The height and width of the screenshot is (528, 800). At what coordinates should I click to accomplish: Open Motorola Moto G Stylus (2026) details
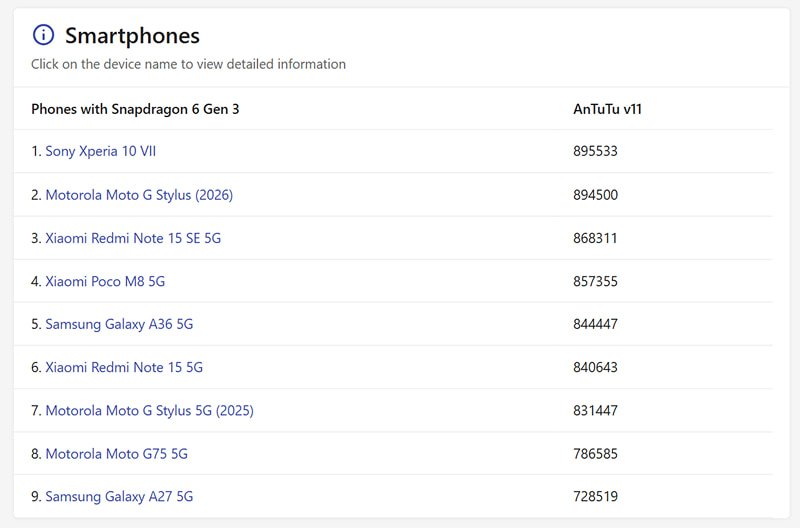(x=139, y=195)
